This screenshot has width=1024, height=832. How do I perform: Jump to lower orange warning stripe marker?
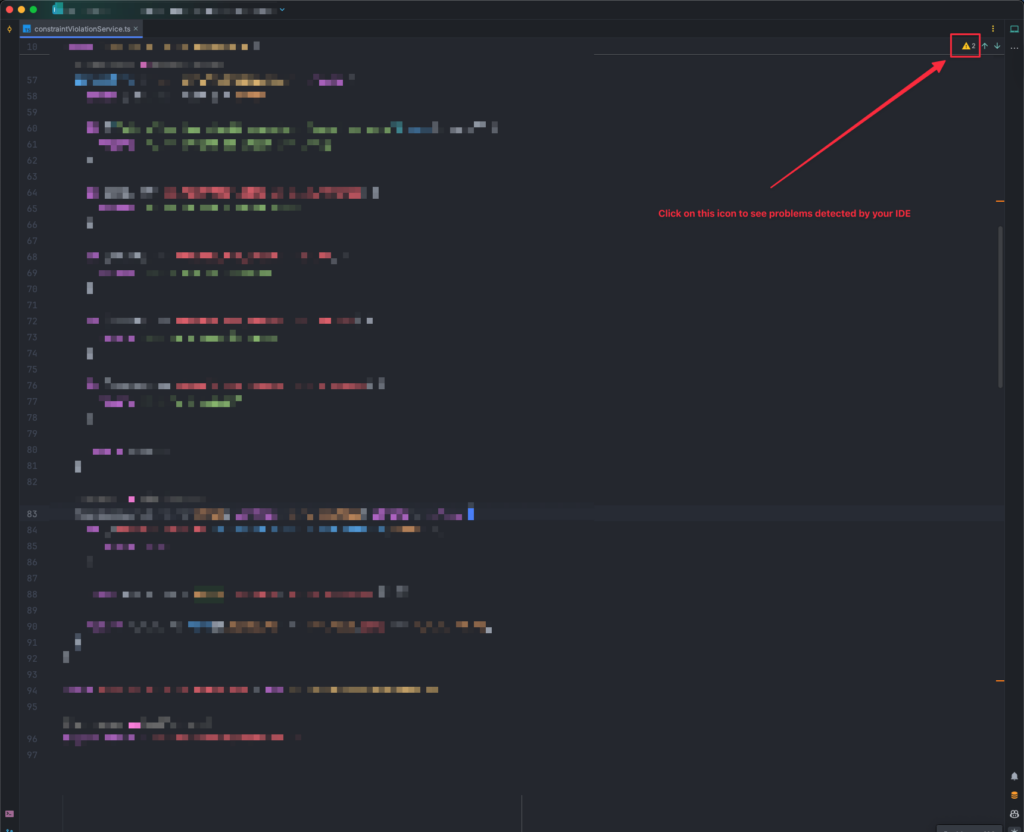click(x=1000, y=680)
